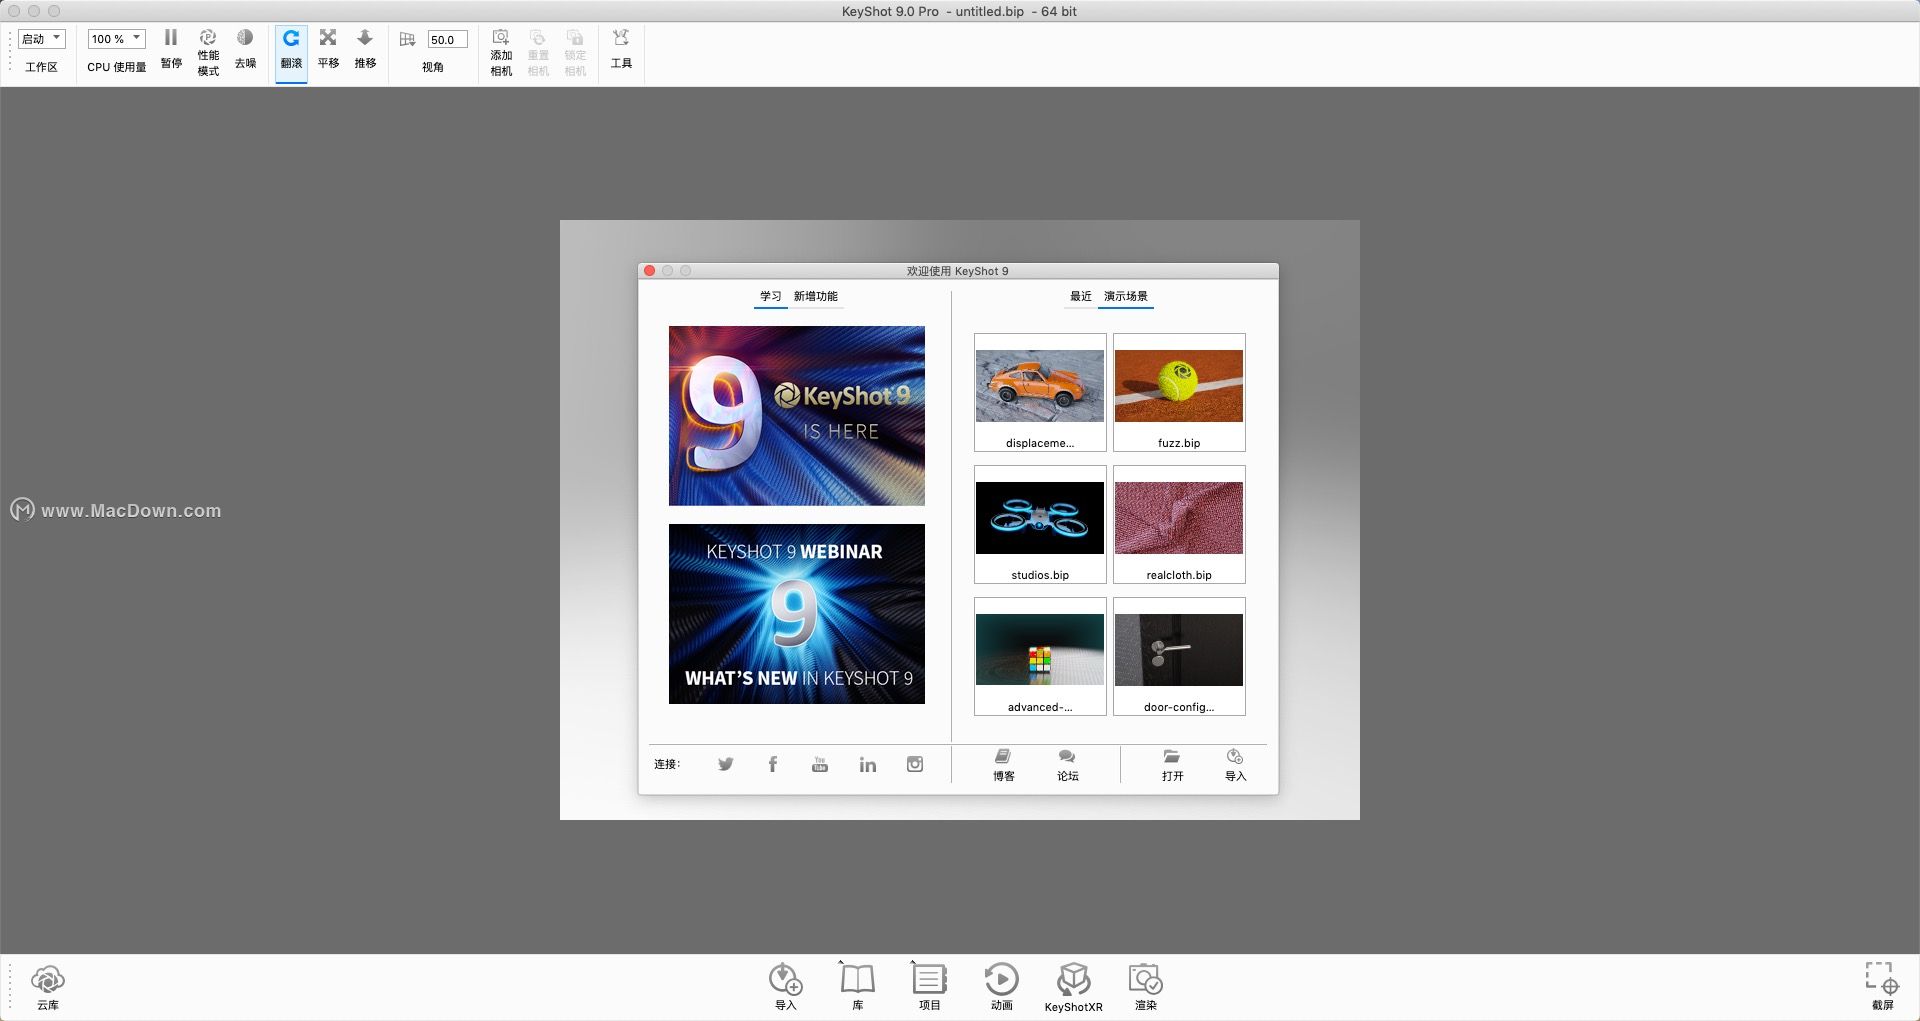Open the KeyShotXR panel
The height and width of the screenshot is (1021, 1920).
coord(1073,986)
